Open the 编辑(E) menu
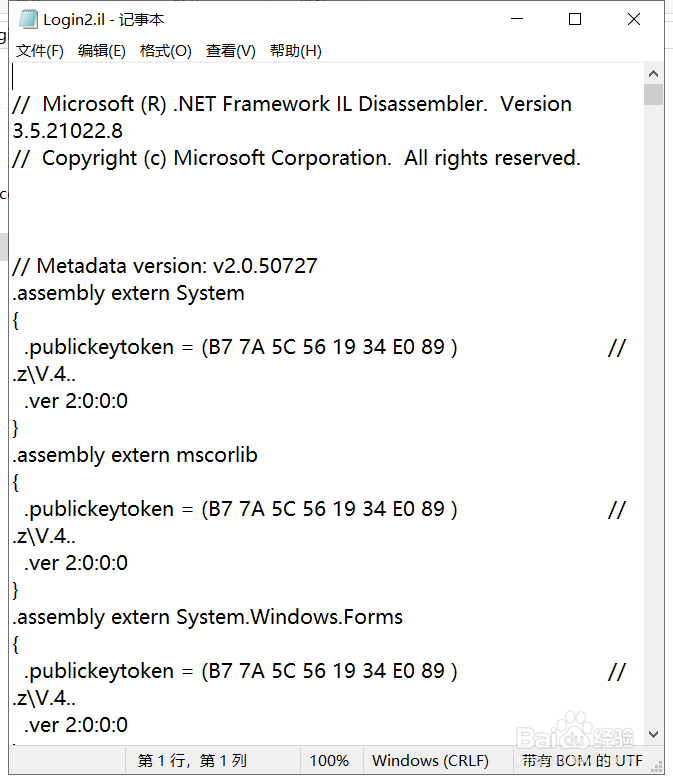The width and height of the screenshot is (673, 783). click(102, 50)
